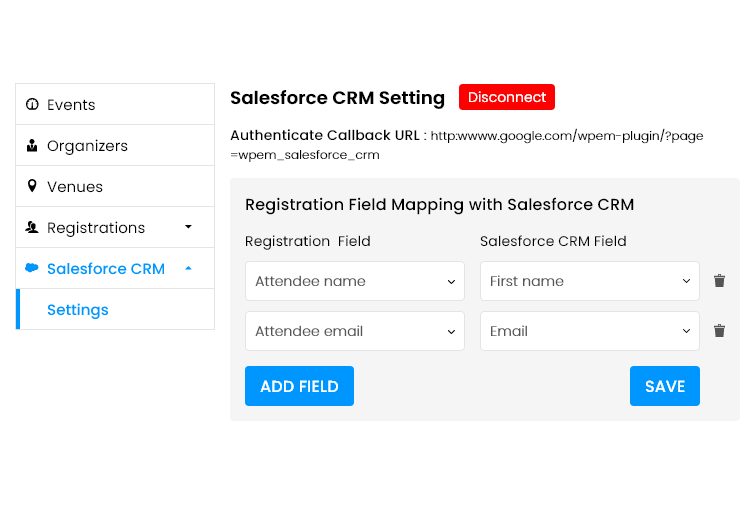Open the Events menu item
755x505 pixels.
pos(115,104)
